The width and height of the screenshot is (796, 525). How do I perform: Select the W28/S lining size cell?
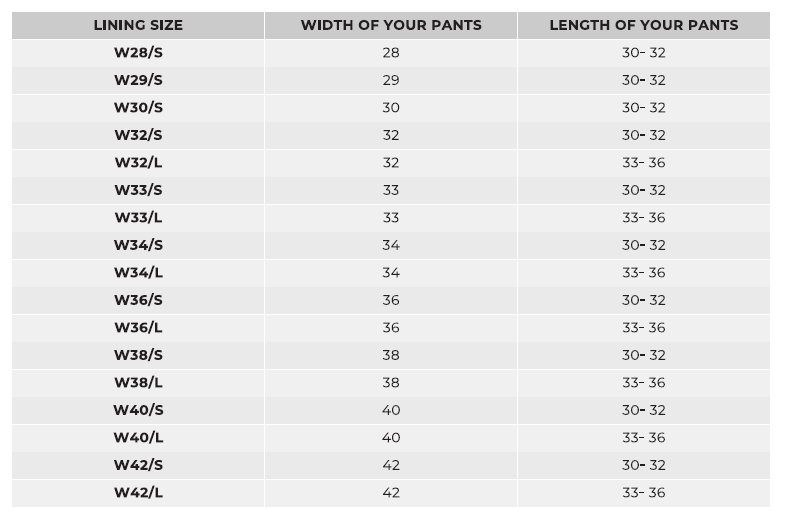click(x=138, y=52)
